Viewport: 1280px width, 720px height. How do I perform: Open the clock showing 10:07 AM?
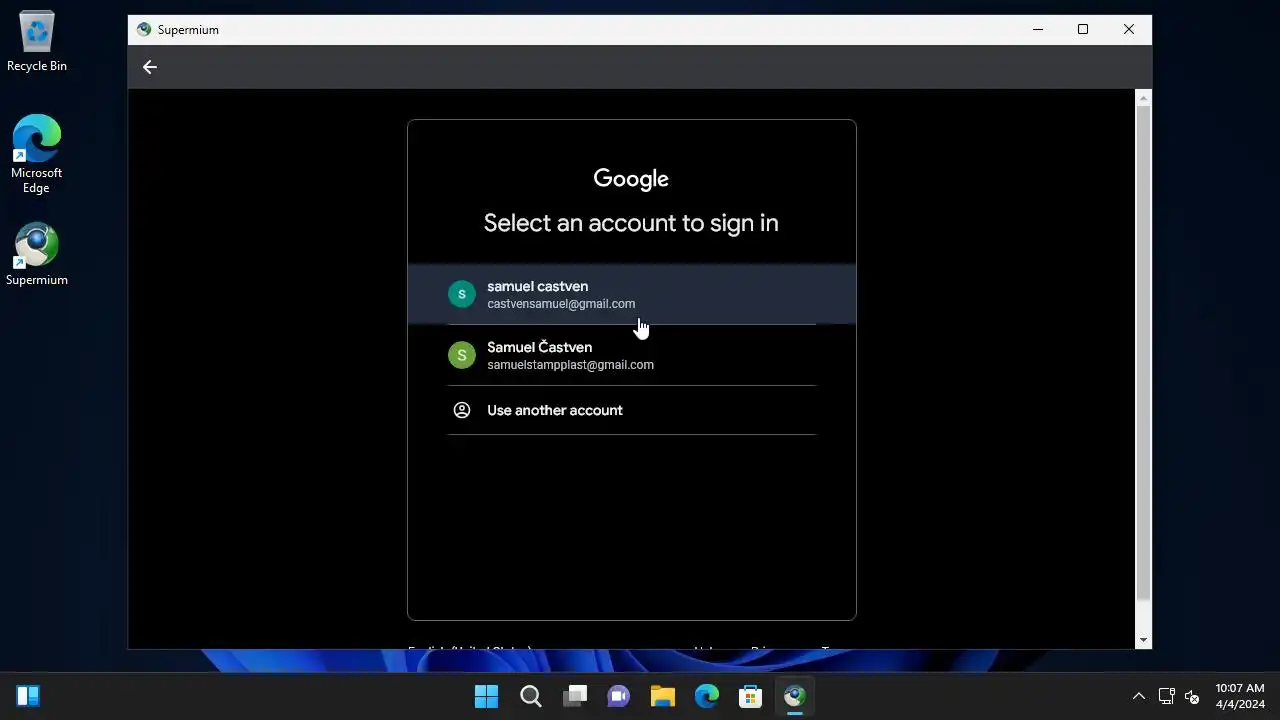pyautogui.click(x=1240, y=696)
